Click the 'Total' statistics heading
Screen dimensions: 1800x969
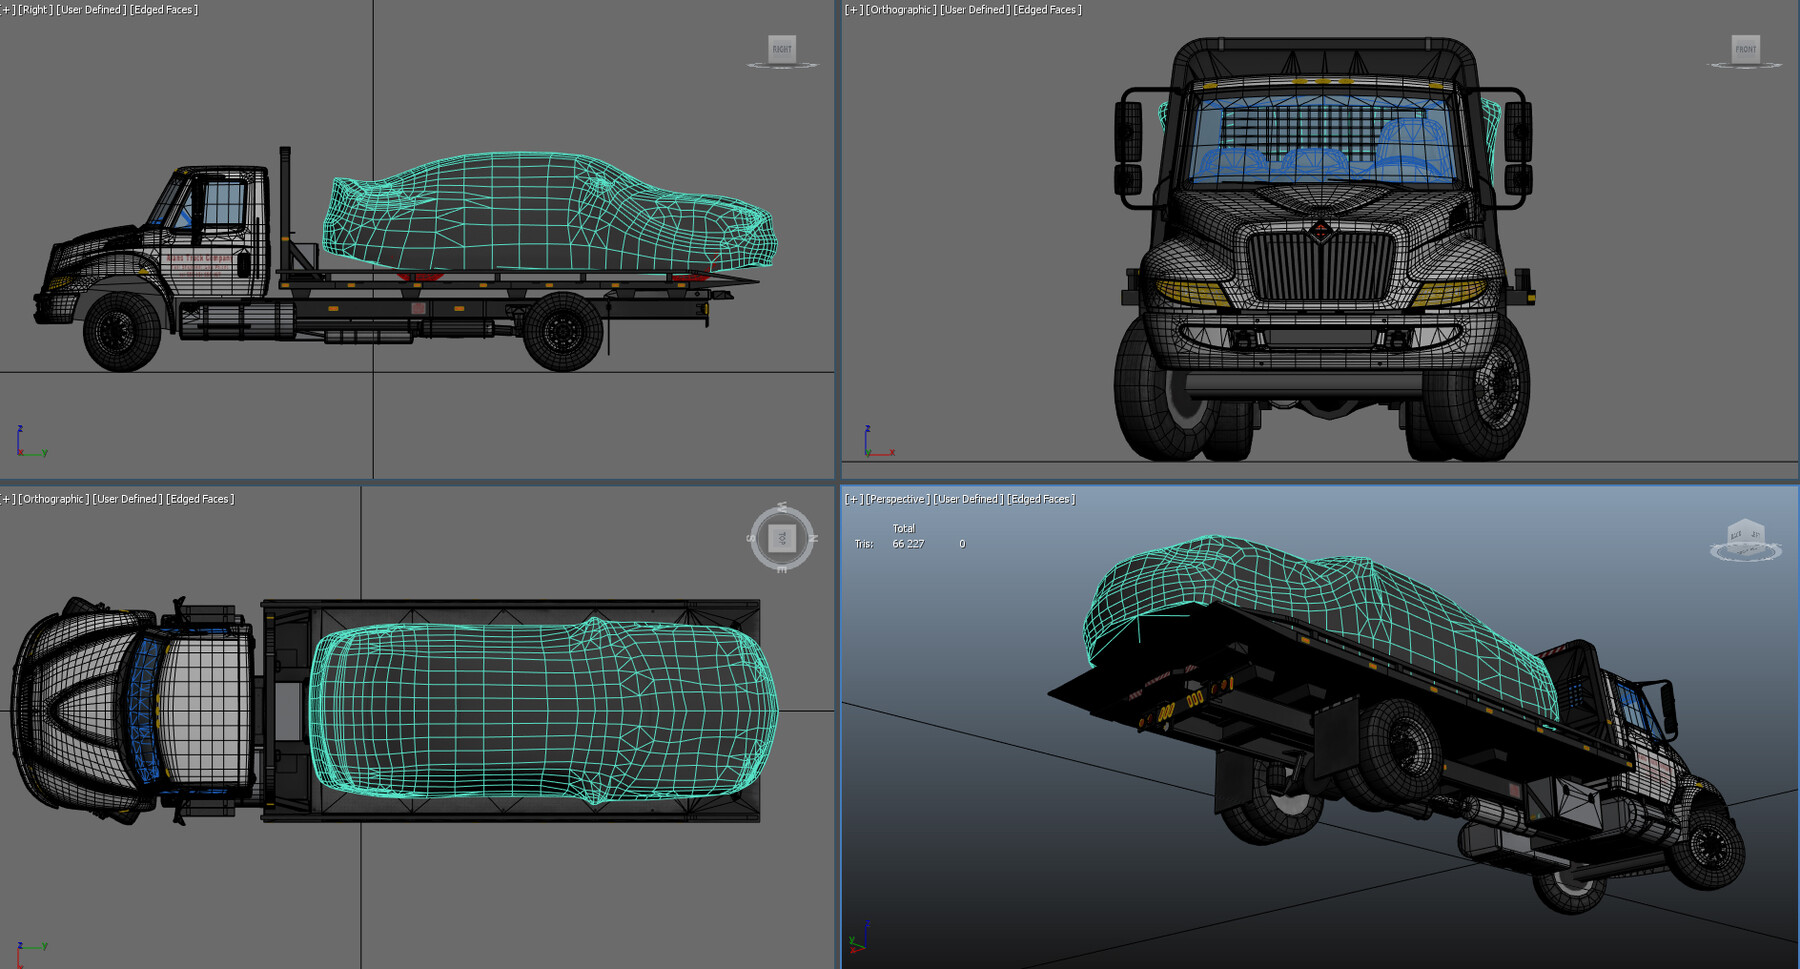coord(904,528)
